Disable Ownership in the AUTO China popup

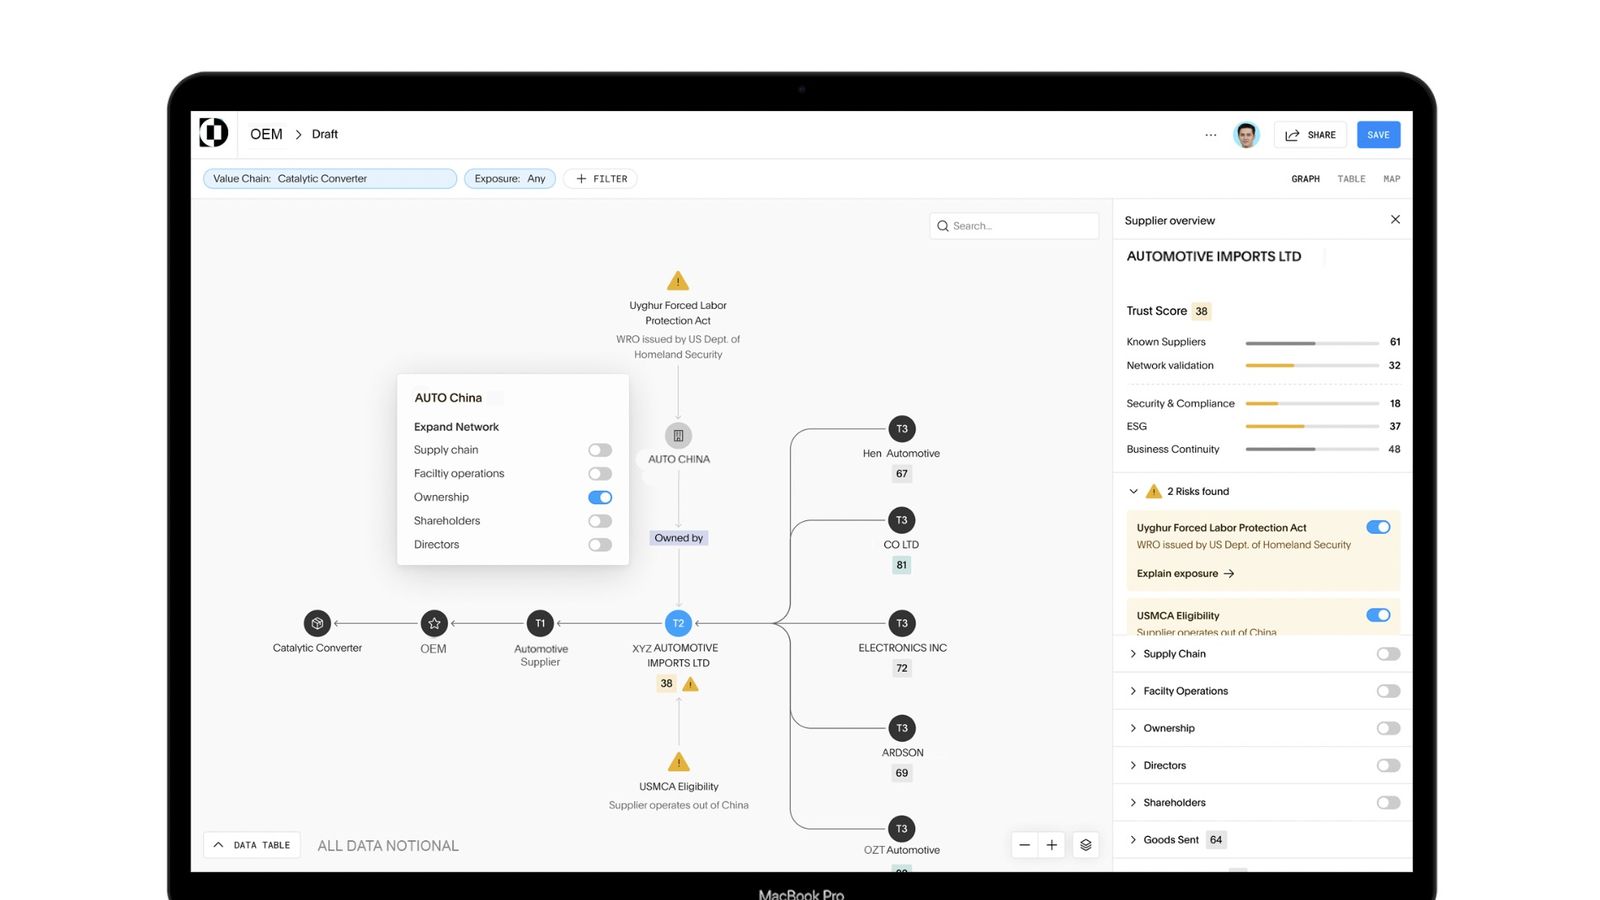599,497
